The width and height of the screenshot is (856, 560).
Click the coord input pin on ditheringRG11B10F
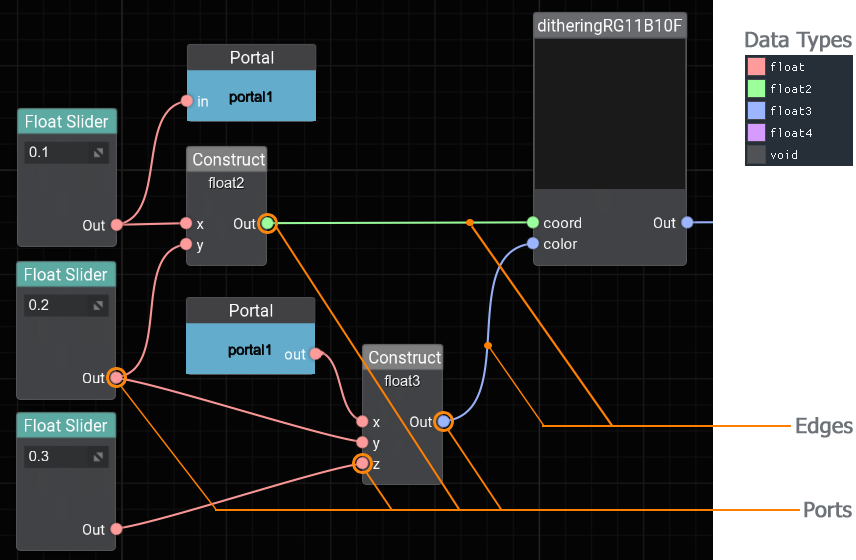point(533,223)
